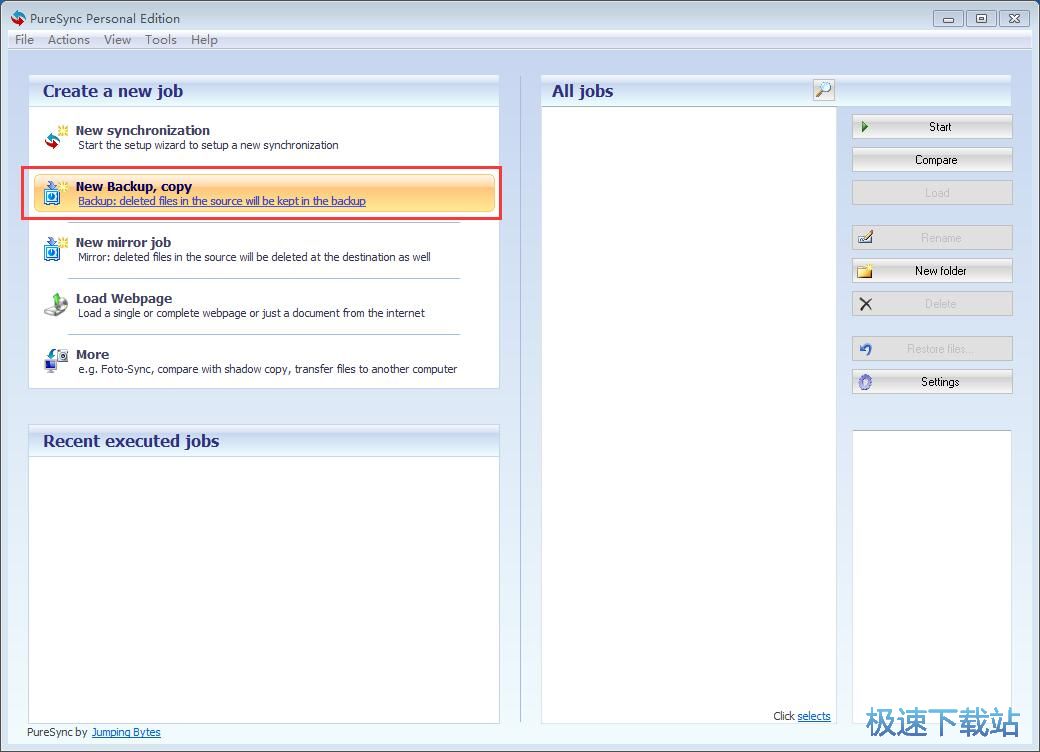Open the File menu
The width and height of the screenshot is (1040, 752).
25,40
